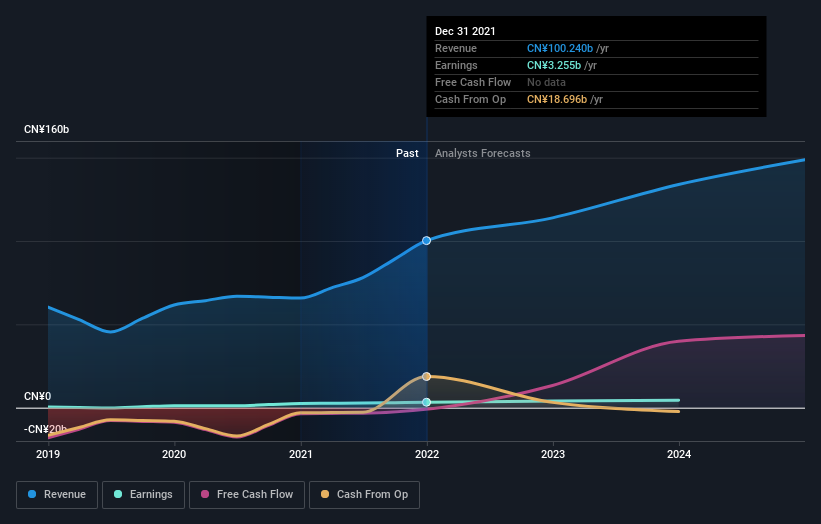
Task: Toggle the Earnings legend series
Action: [x=143, y=495]
